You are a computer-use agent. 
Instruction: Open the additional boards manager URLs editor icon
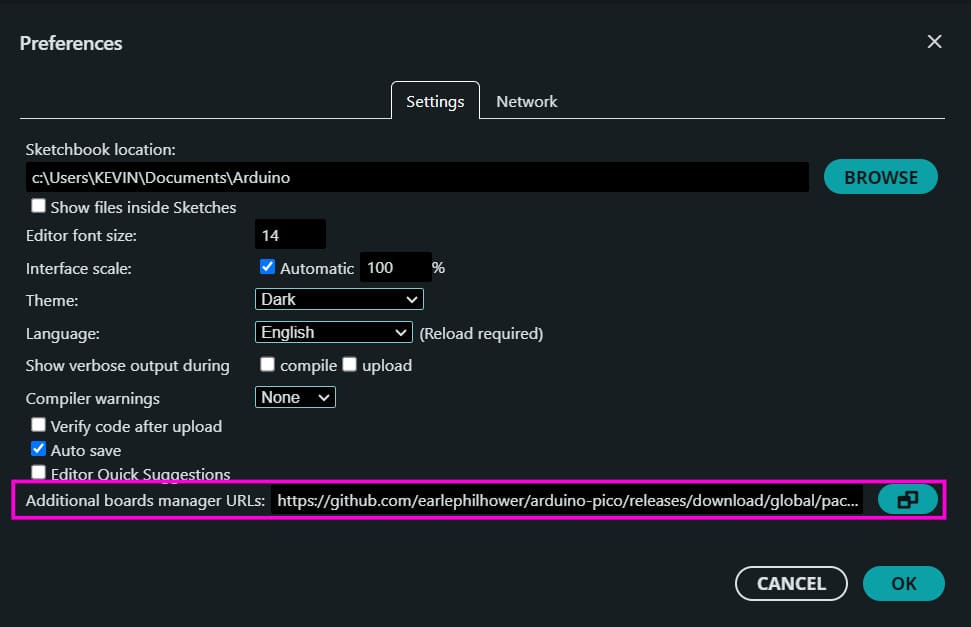click(907, 499)
